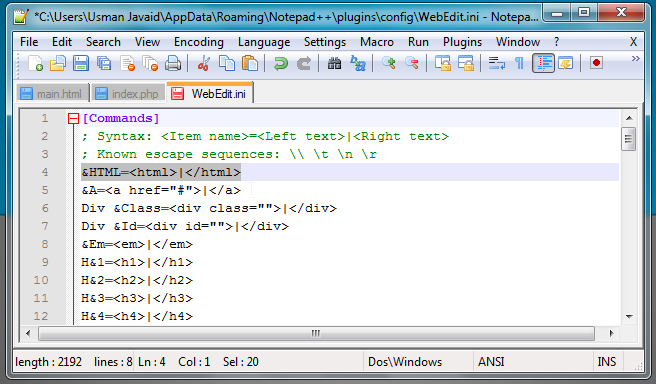
Task: Click line number 5 in margin
Action: coord(45,190)
